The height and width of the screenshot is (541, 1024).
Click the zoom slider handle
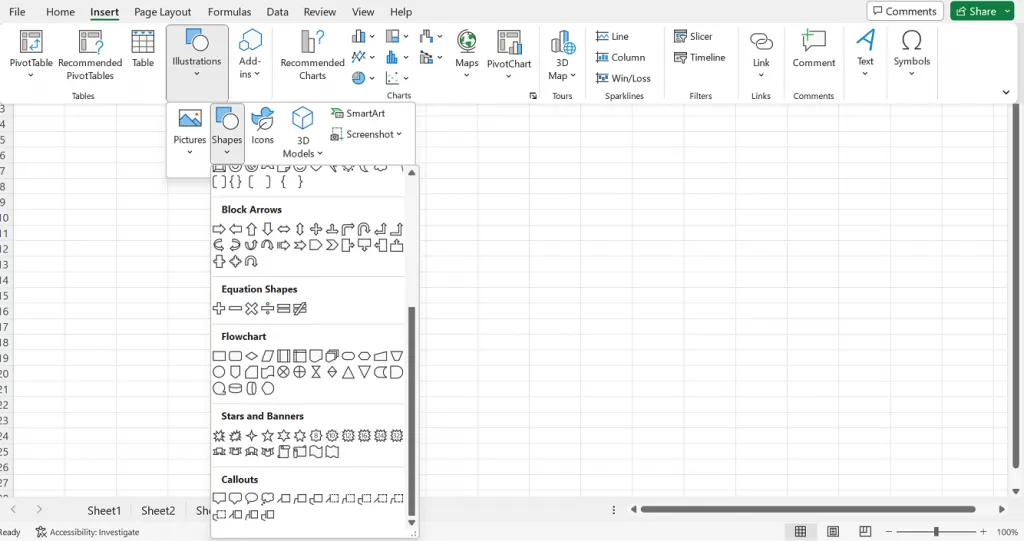936,531
